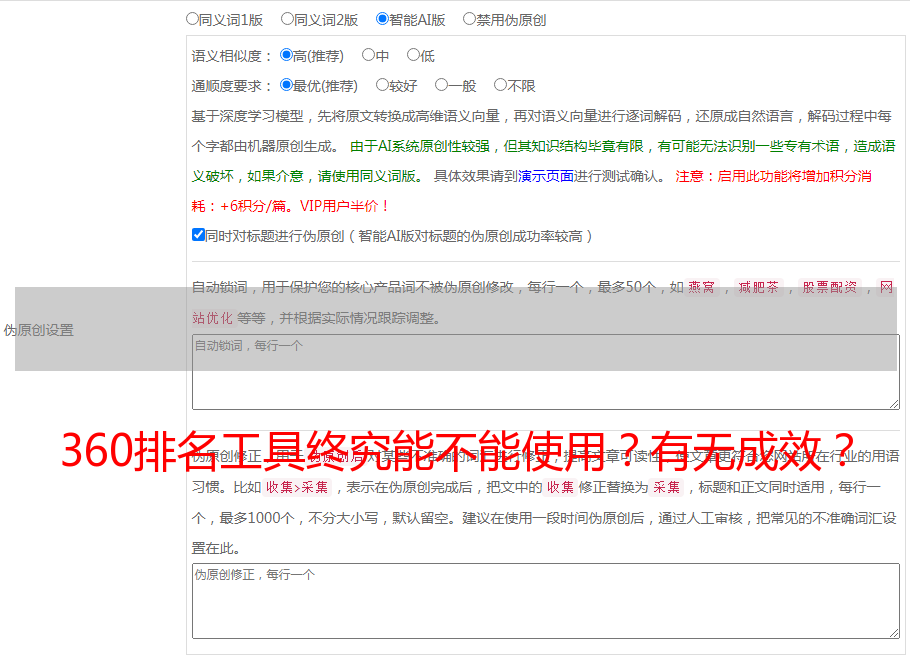The height and width of the screenshot is (658, 911).
Task: Click the 减肥茶 example keyword
Action: 758,287
